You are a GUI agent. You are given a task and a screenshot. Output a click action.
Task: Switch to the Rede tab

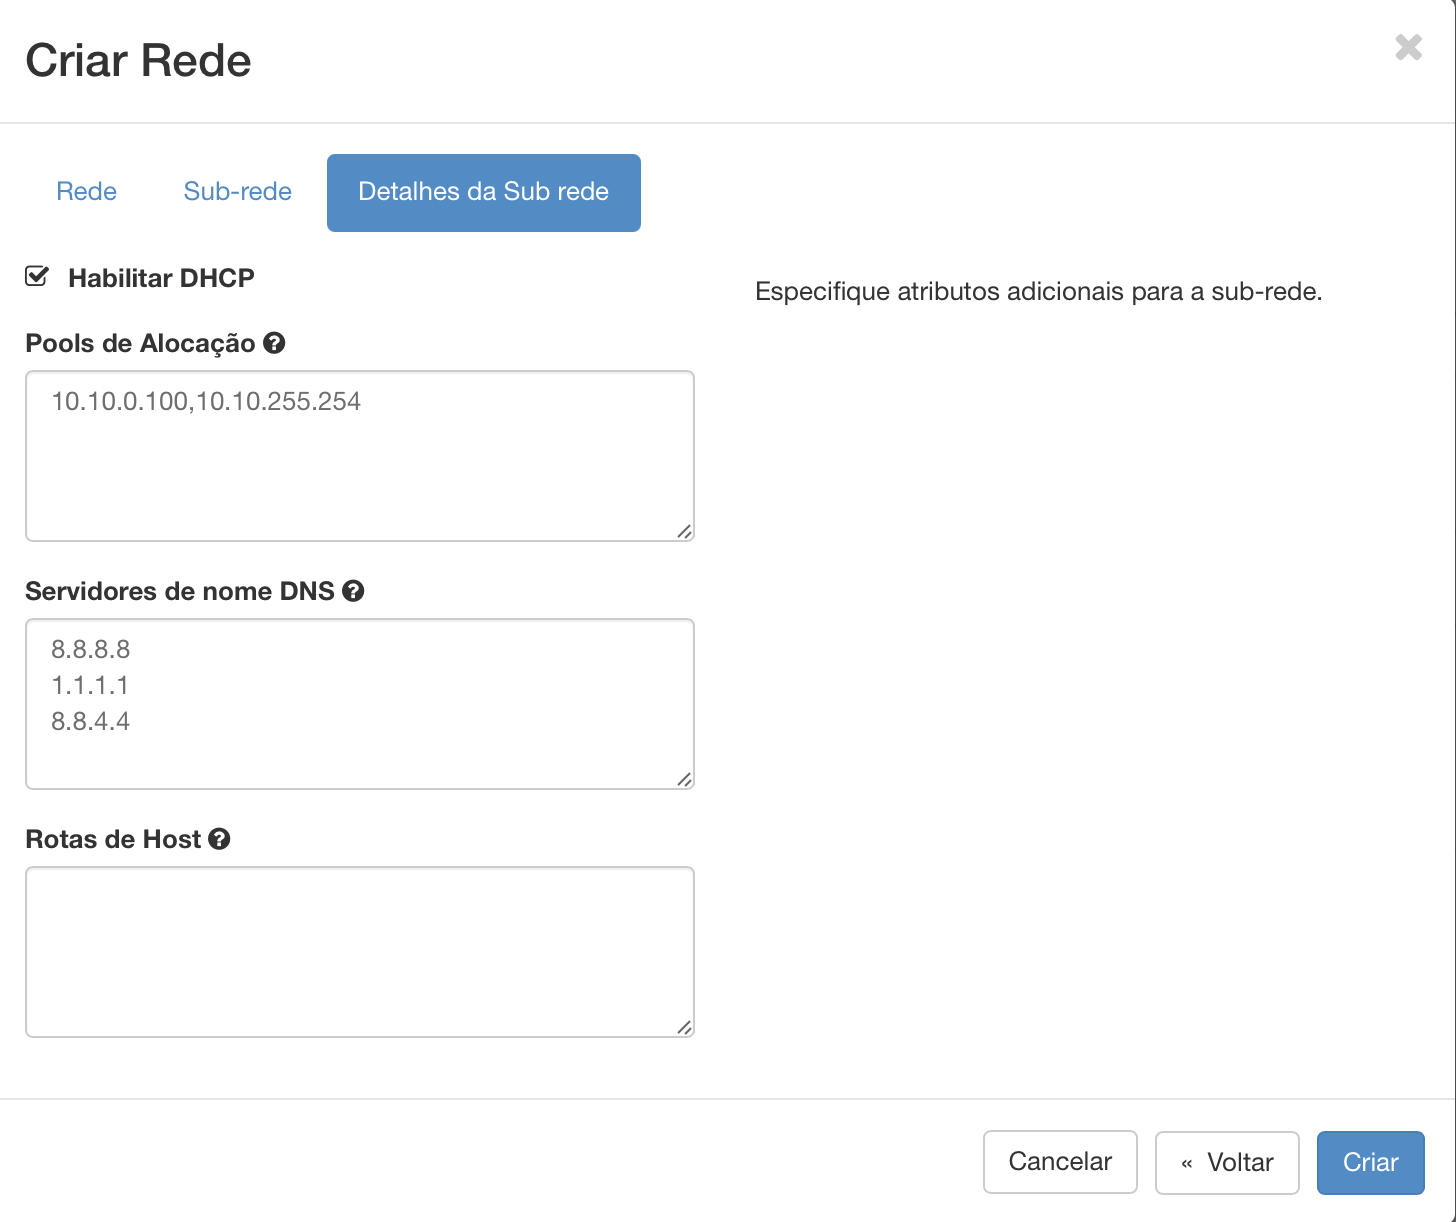click(x=87, y=192)
